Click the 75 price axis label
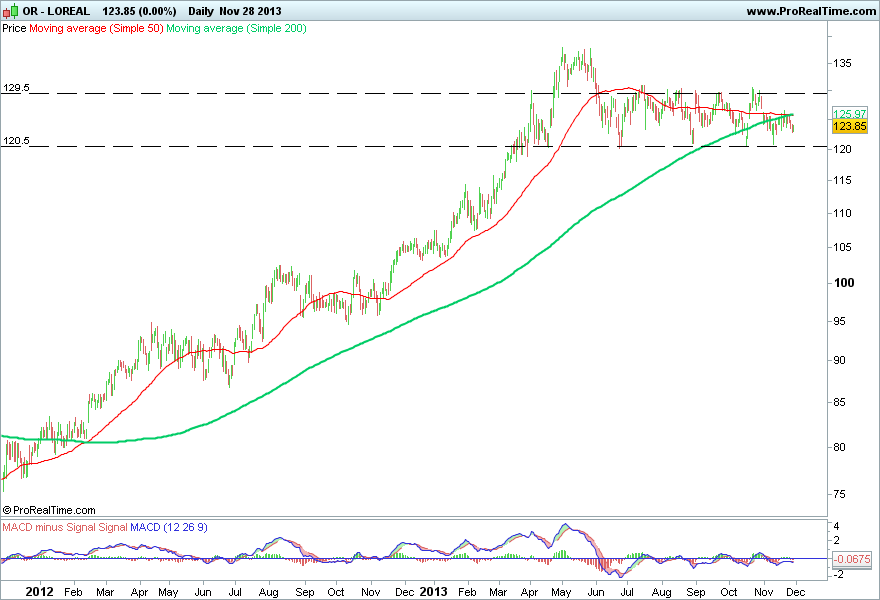 [839, 494]
